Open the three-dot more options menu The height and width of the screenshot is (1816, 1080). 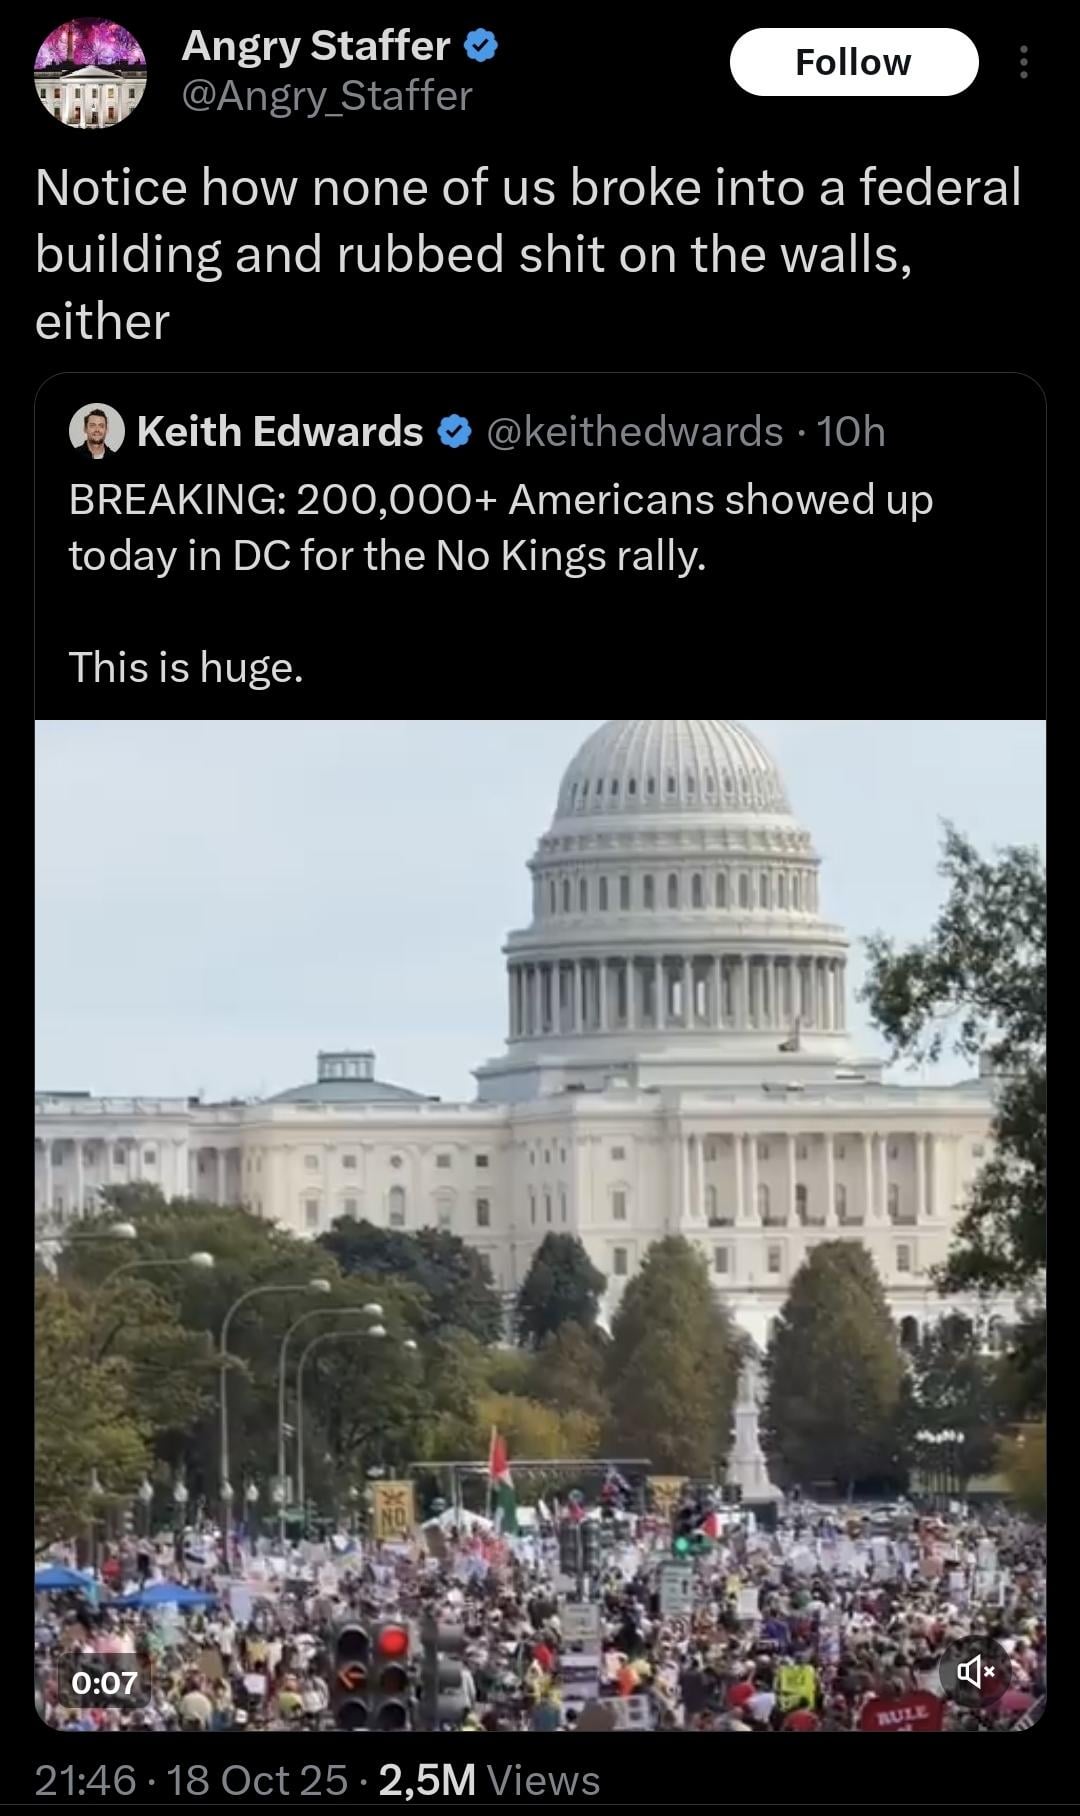tap(1022, 62)
